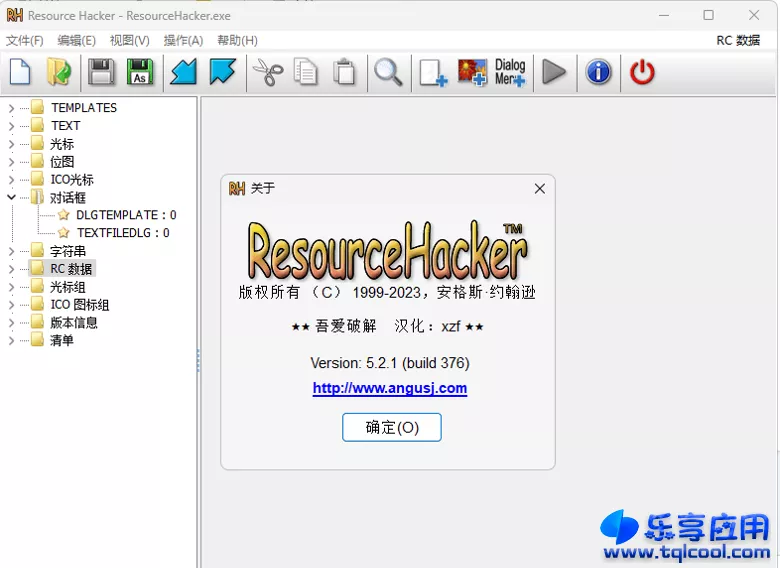Minimize the Resource Hacker window
The width and height of the screenshot is (780, 568).
pyautogui.click(x=664, y=15)
